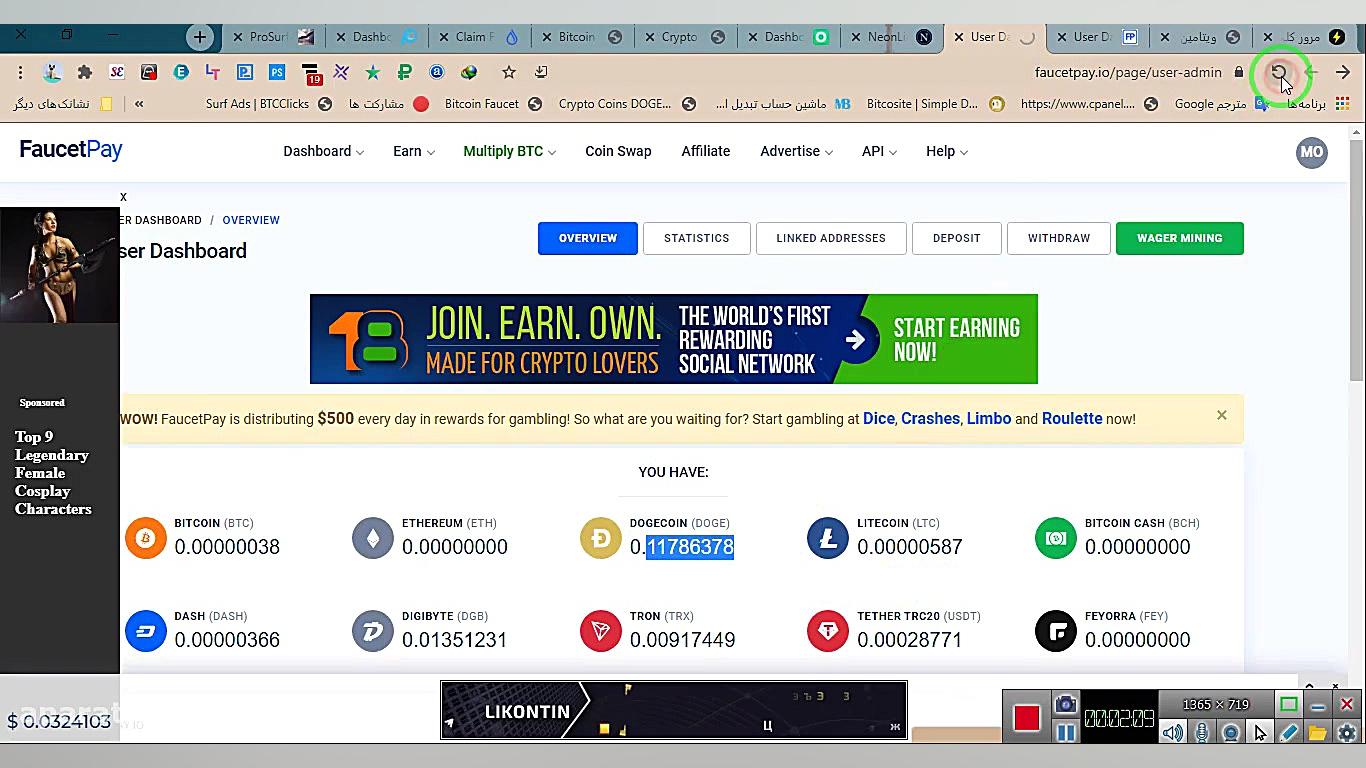Bookmark this page with the star icon
Image resolution: width=1366 pixels, height=768 pixels.
[509, 72]
